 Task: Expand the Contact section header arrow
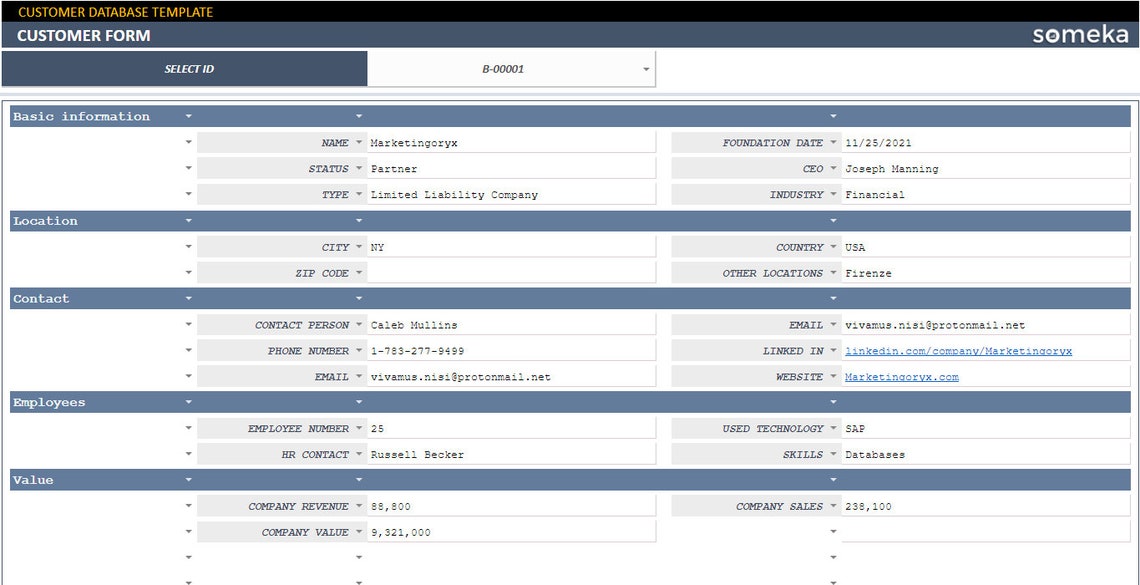(188, 298)
